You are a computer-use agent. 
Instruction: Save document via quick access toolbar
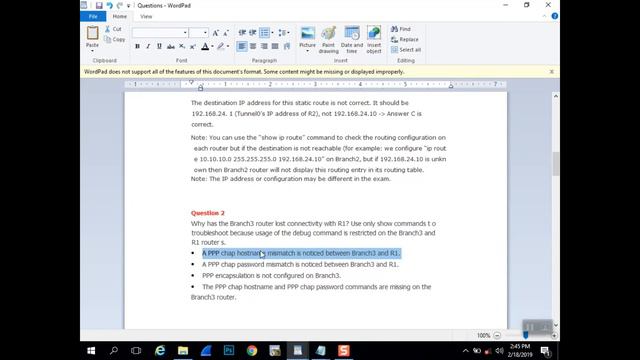[99, 5]
